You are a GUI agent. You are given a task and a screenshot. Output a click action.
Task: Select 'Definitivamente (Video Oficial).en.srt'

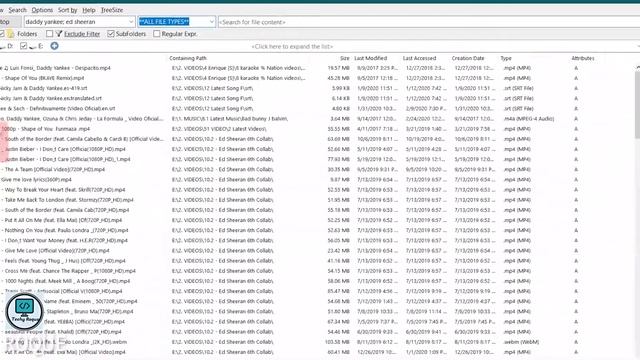(x=58, y=109)
